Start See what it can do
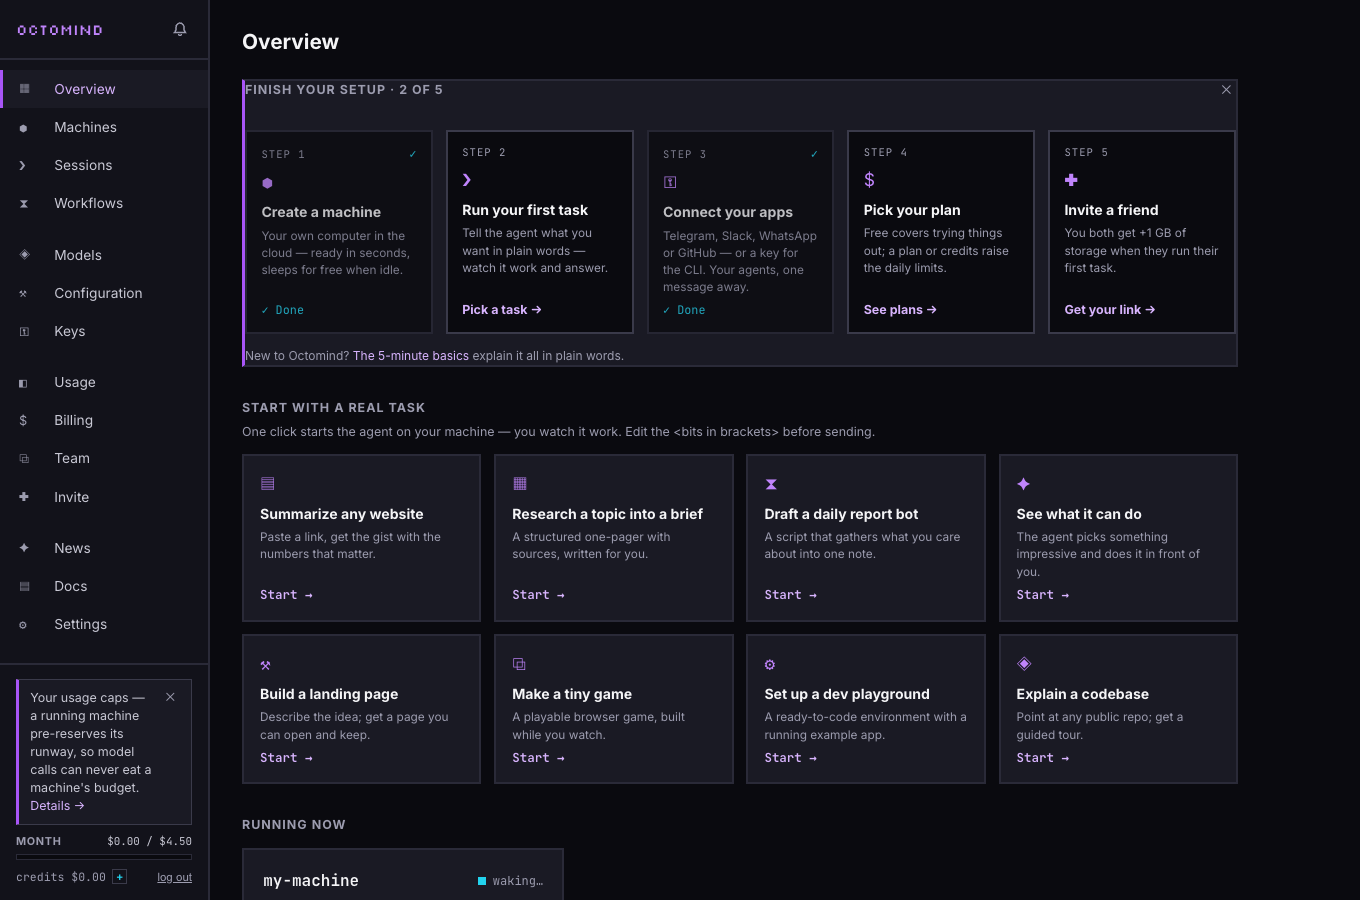 [x=1043, y=595]
